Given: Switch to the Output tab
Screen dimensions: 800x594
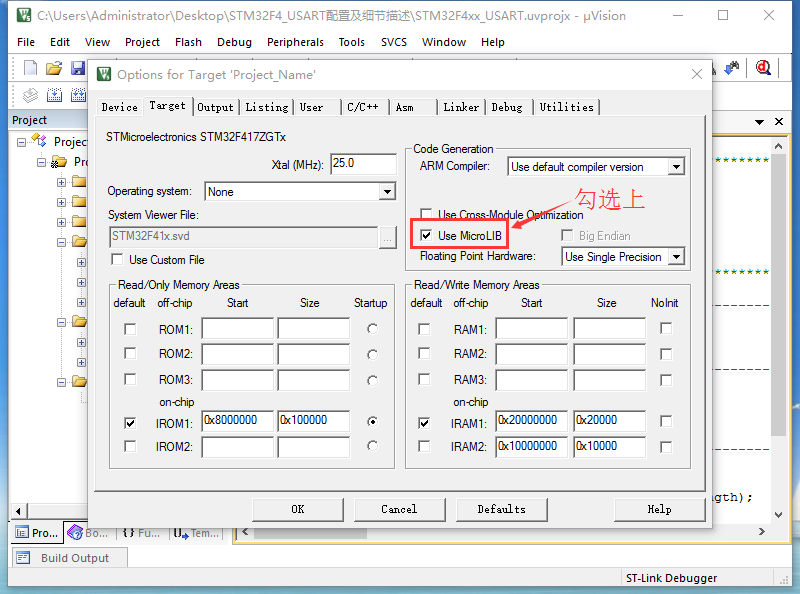Looking at the screenshot, I should (215, 107).
